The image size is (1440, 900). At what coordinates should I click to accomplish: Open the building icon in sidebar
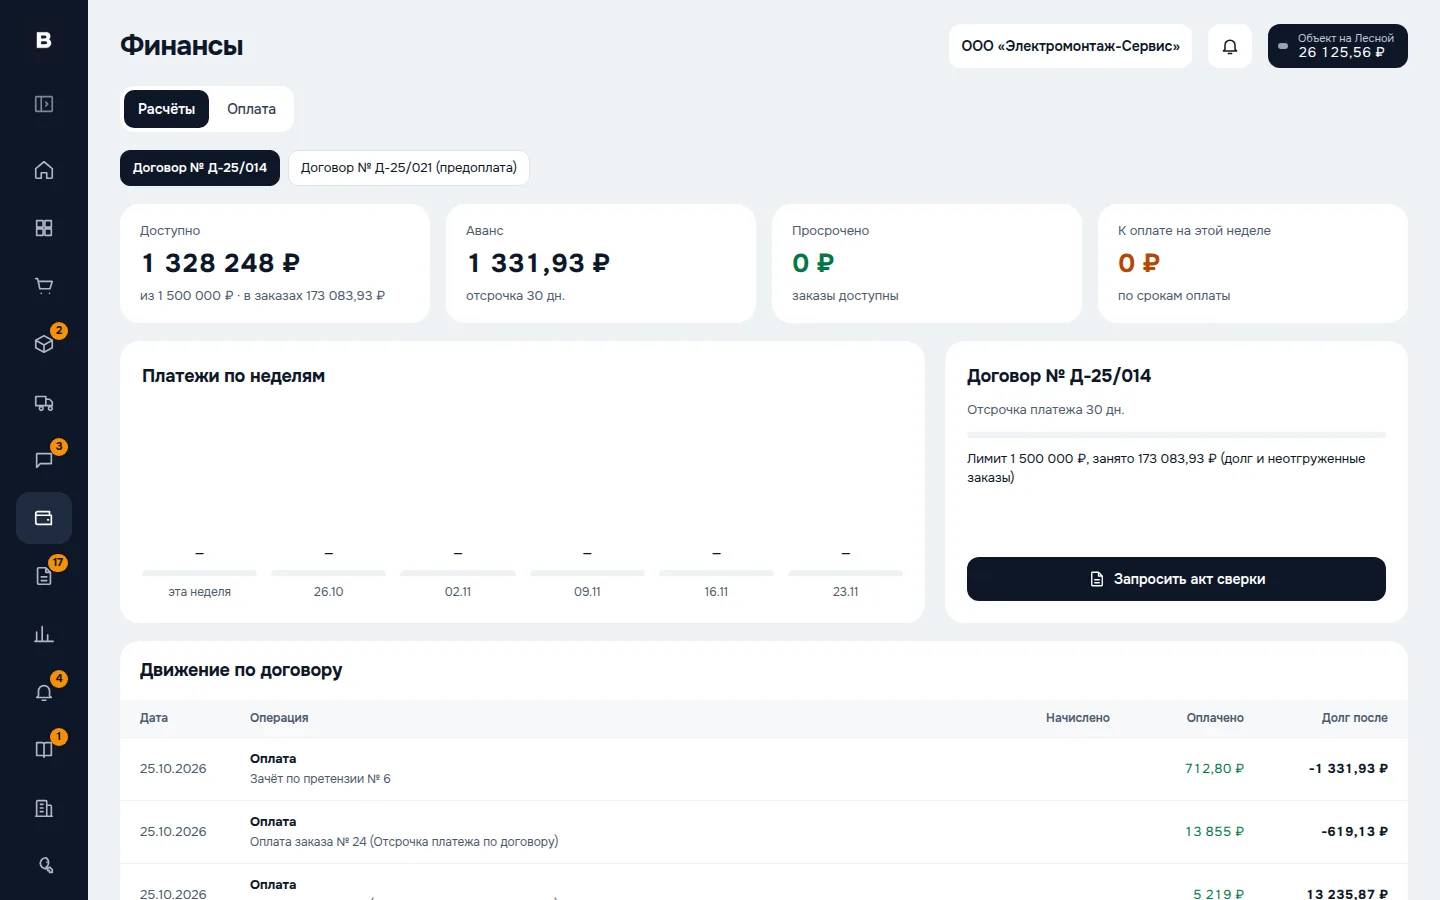click(44, 808)
